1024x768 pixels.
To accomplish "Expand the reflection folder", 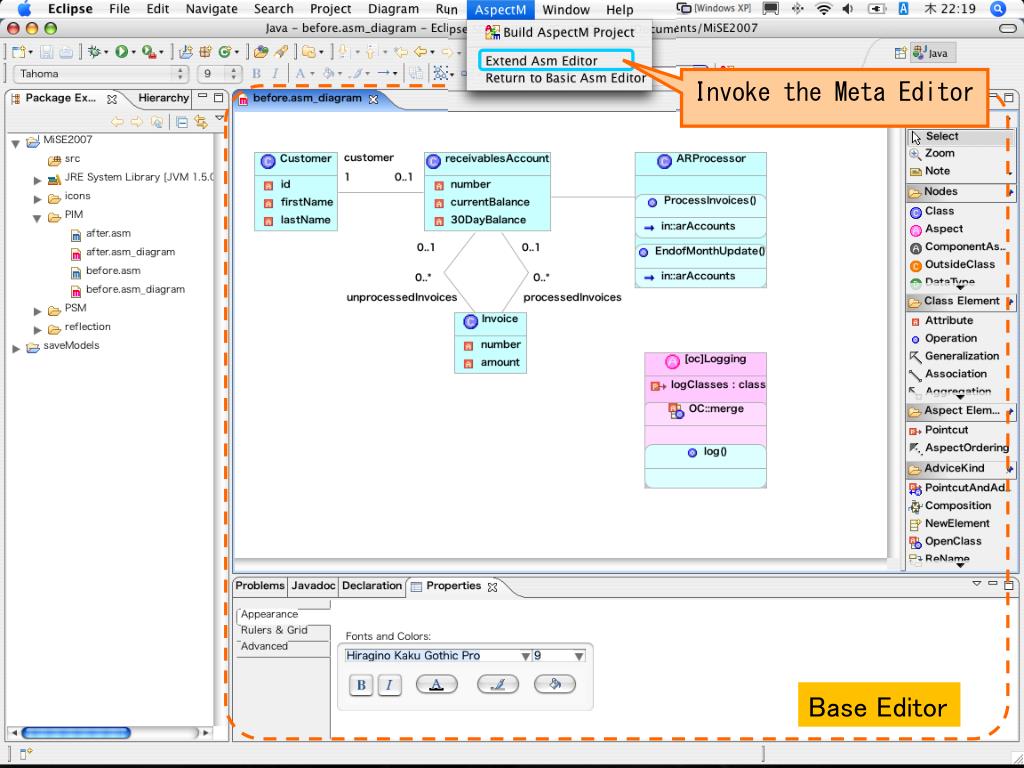I will [x=37, y=329].
